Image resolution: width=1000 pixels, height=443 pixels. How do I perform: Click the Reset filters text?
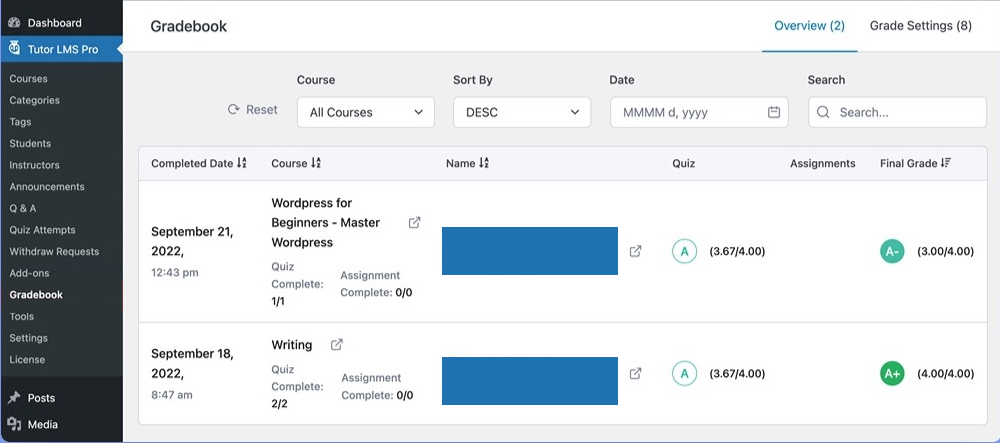coord(262,110)
